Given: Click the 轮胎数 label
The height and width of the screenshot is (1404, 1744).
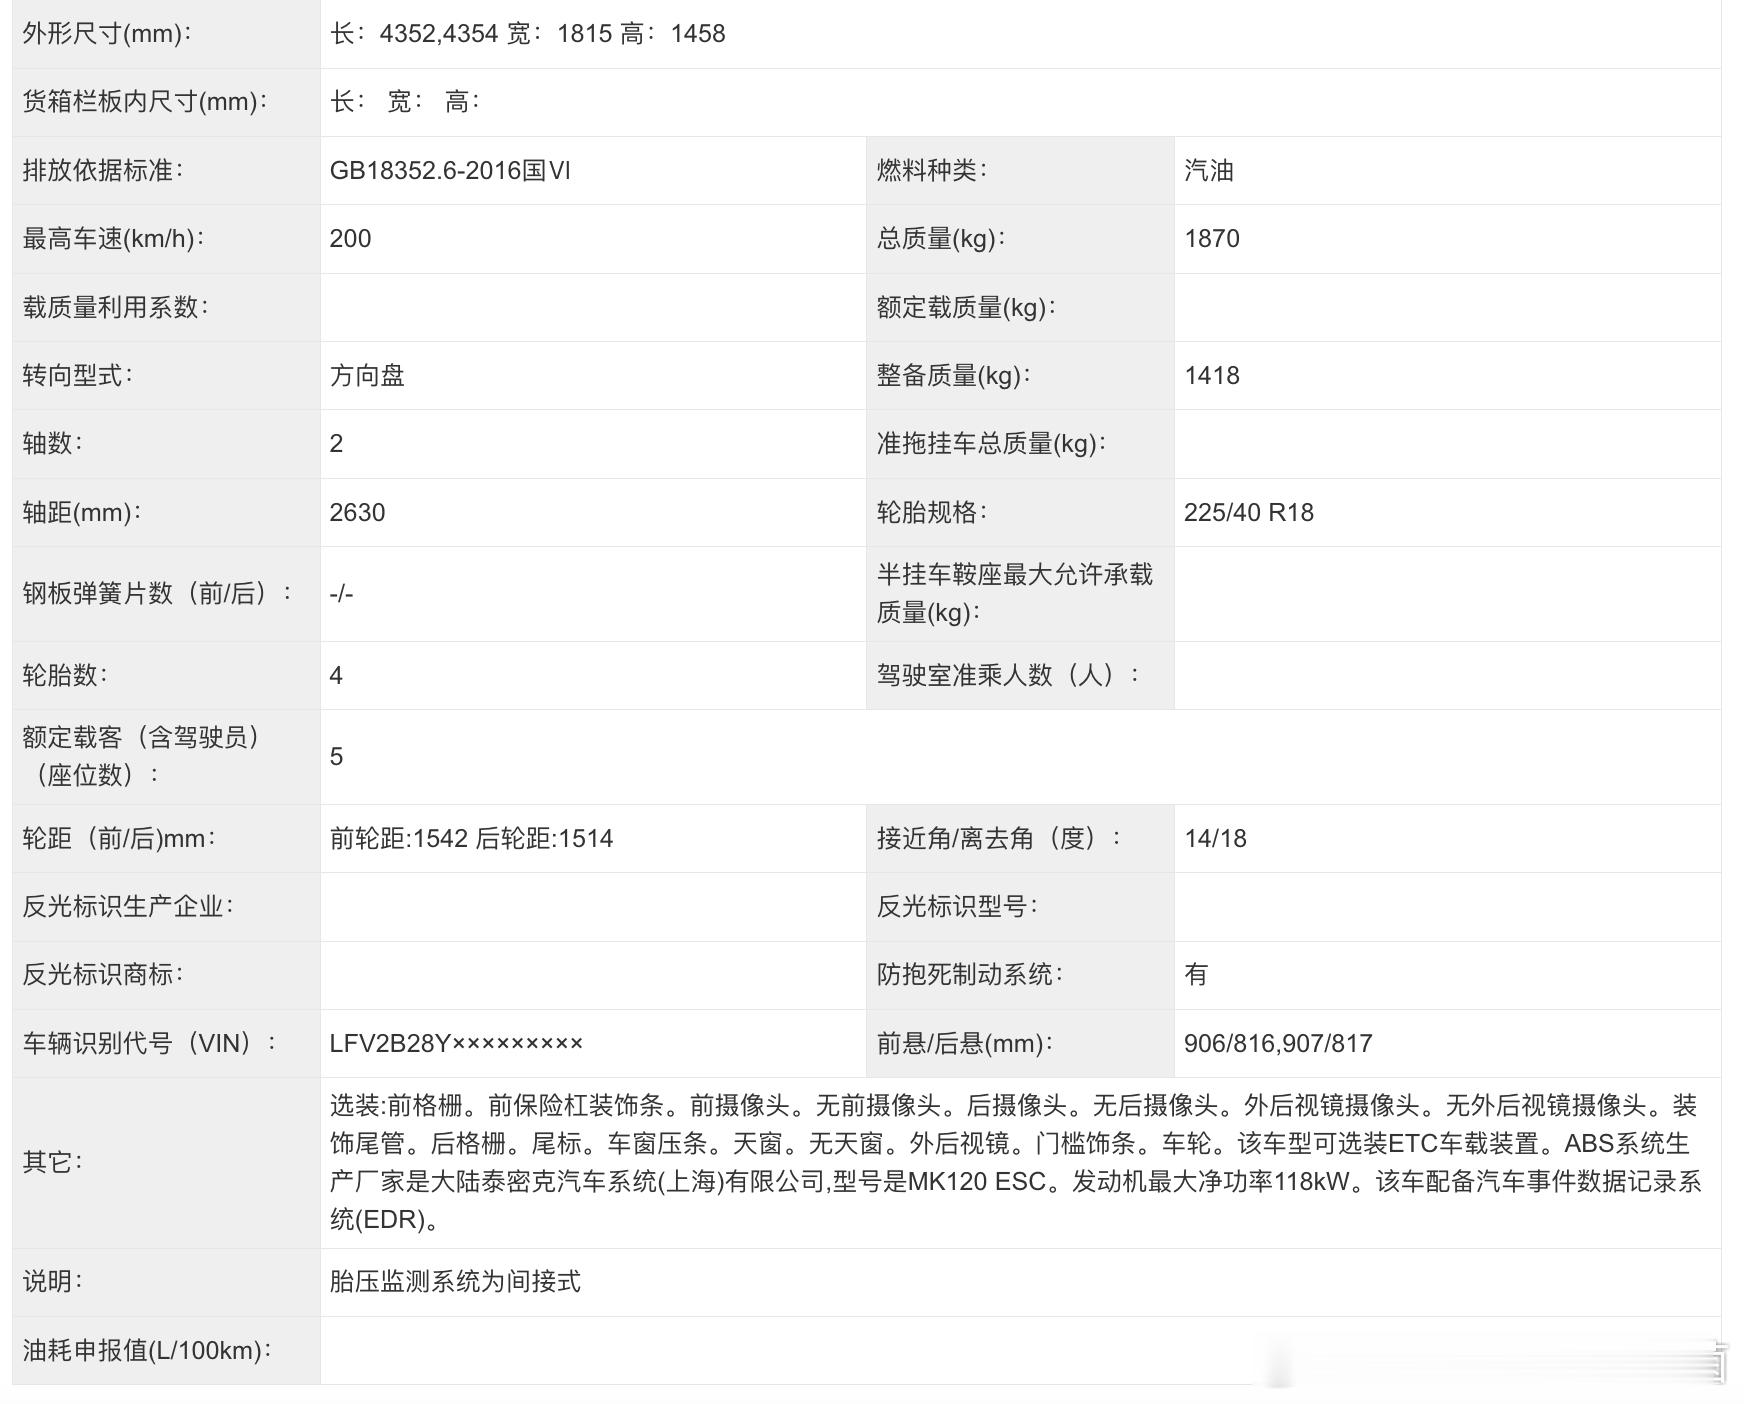Looking at the screenshot, I should click(x=65, y=676).
